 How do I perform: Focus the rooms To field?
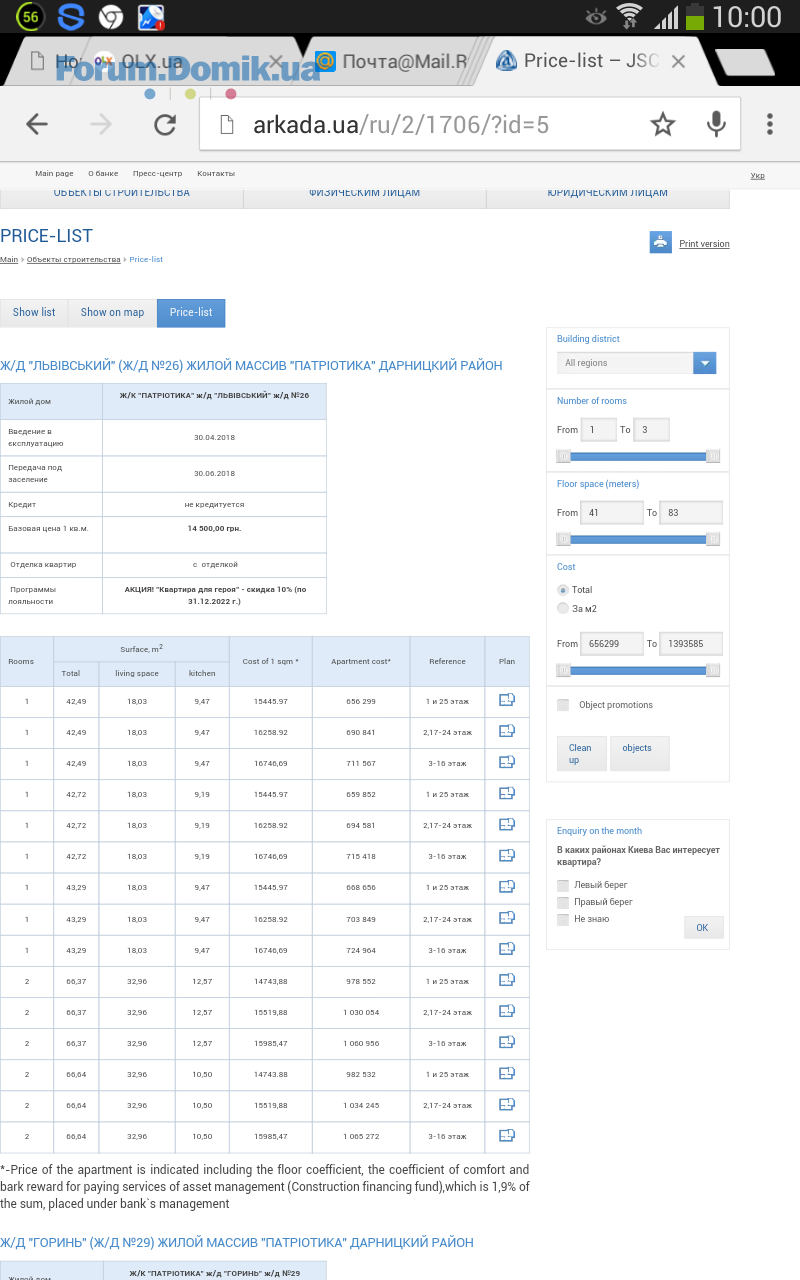[x=652, y=429]
